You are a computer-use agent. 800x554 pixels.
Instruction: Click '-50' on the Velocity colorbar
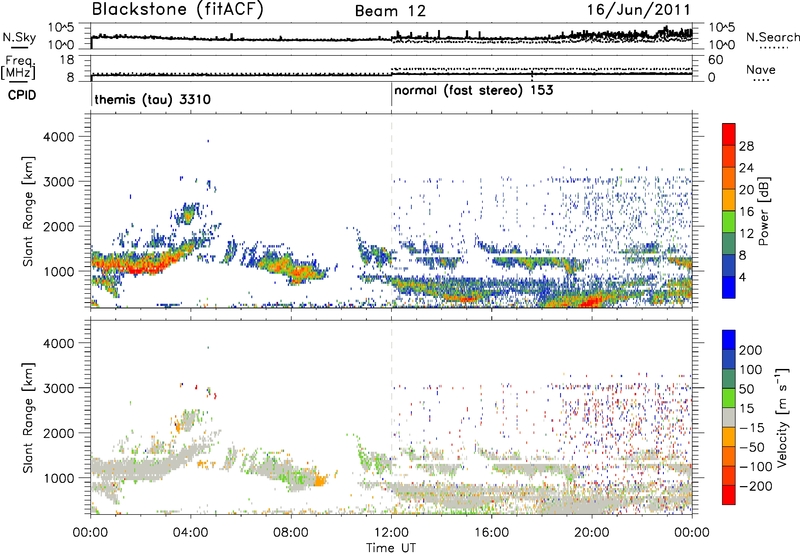(752, 447)
